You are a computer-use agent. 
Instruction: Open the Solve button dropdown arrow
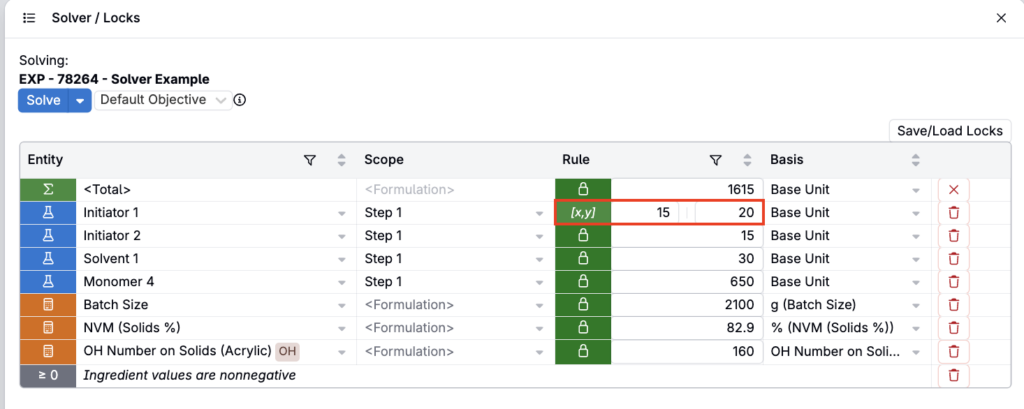80,101
